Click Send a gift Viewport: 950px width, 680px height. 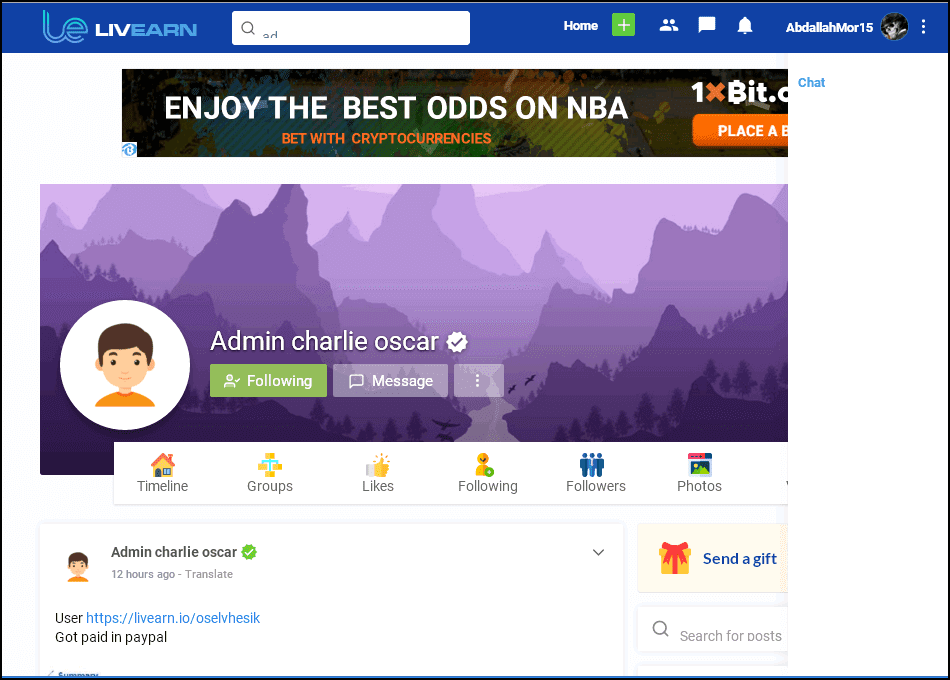pyautogui.click(x=739, y=559)
